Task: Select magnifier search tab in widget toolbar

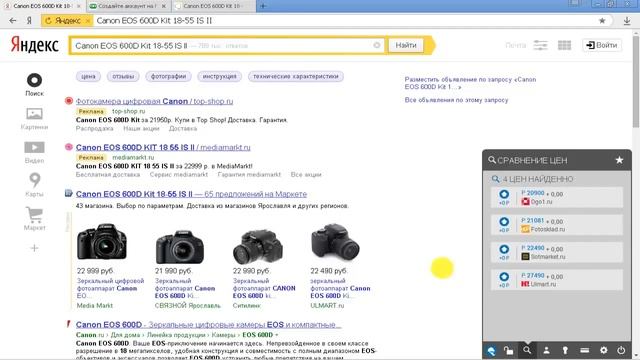Action: 527,350
